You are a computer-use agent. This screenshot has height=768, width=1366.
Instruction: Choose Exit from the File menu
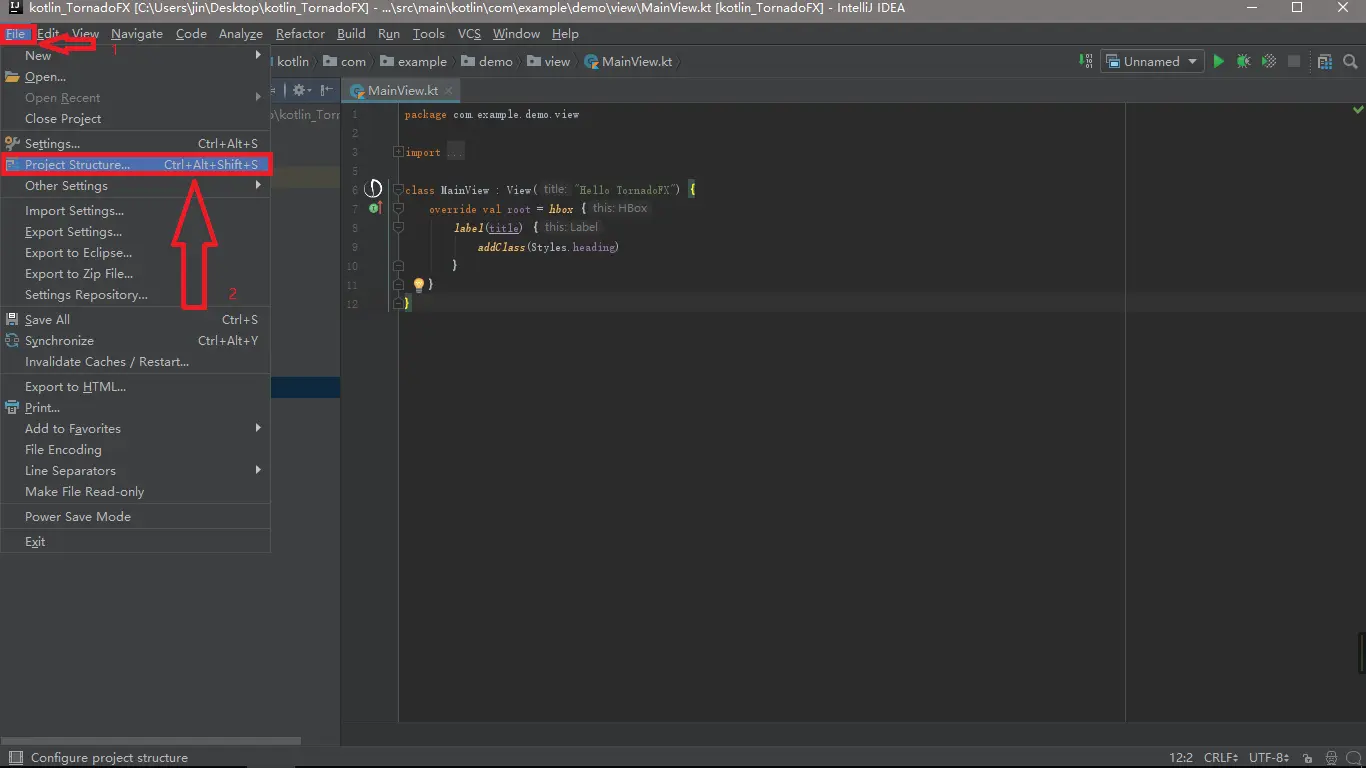coord(135,542)
